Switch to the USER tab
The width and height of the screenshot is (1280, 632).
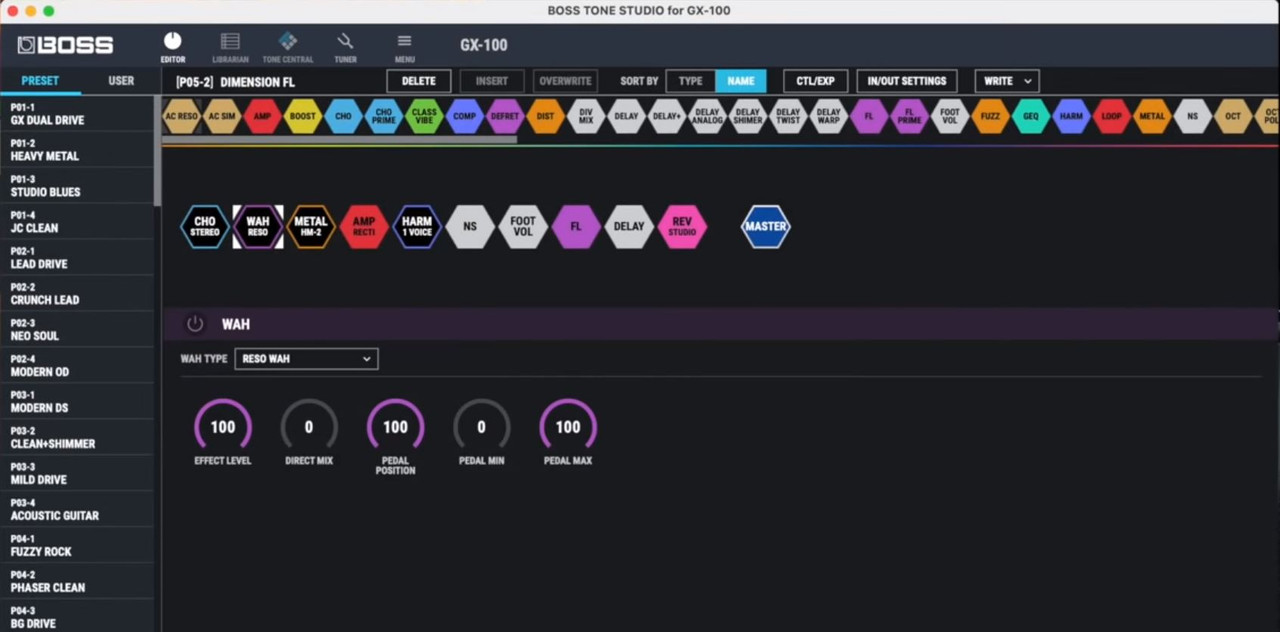121,81
